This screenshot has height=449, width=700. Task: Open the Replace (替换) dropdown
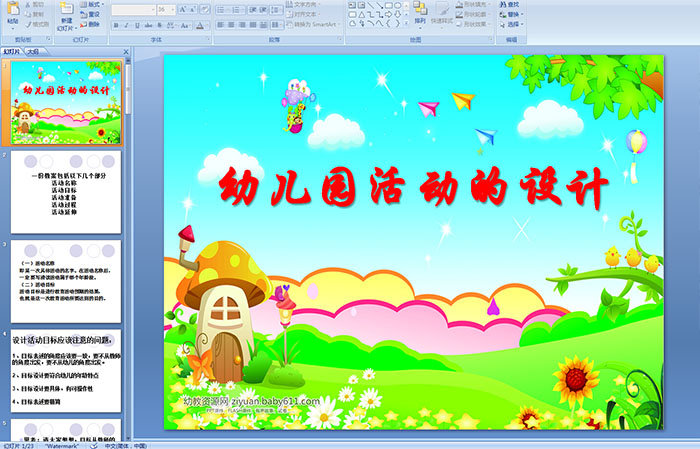coord(512,14)
